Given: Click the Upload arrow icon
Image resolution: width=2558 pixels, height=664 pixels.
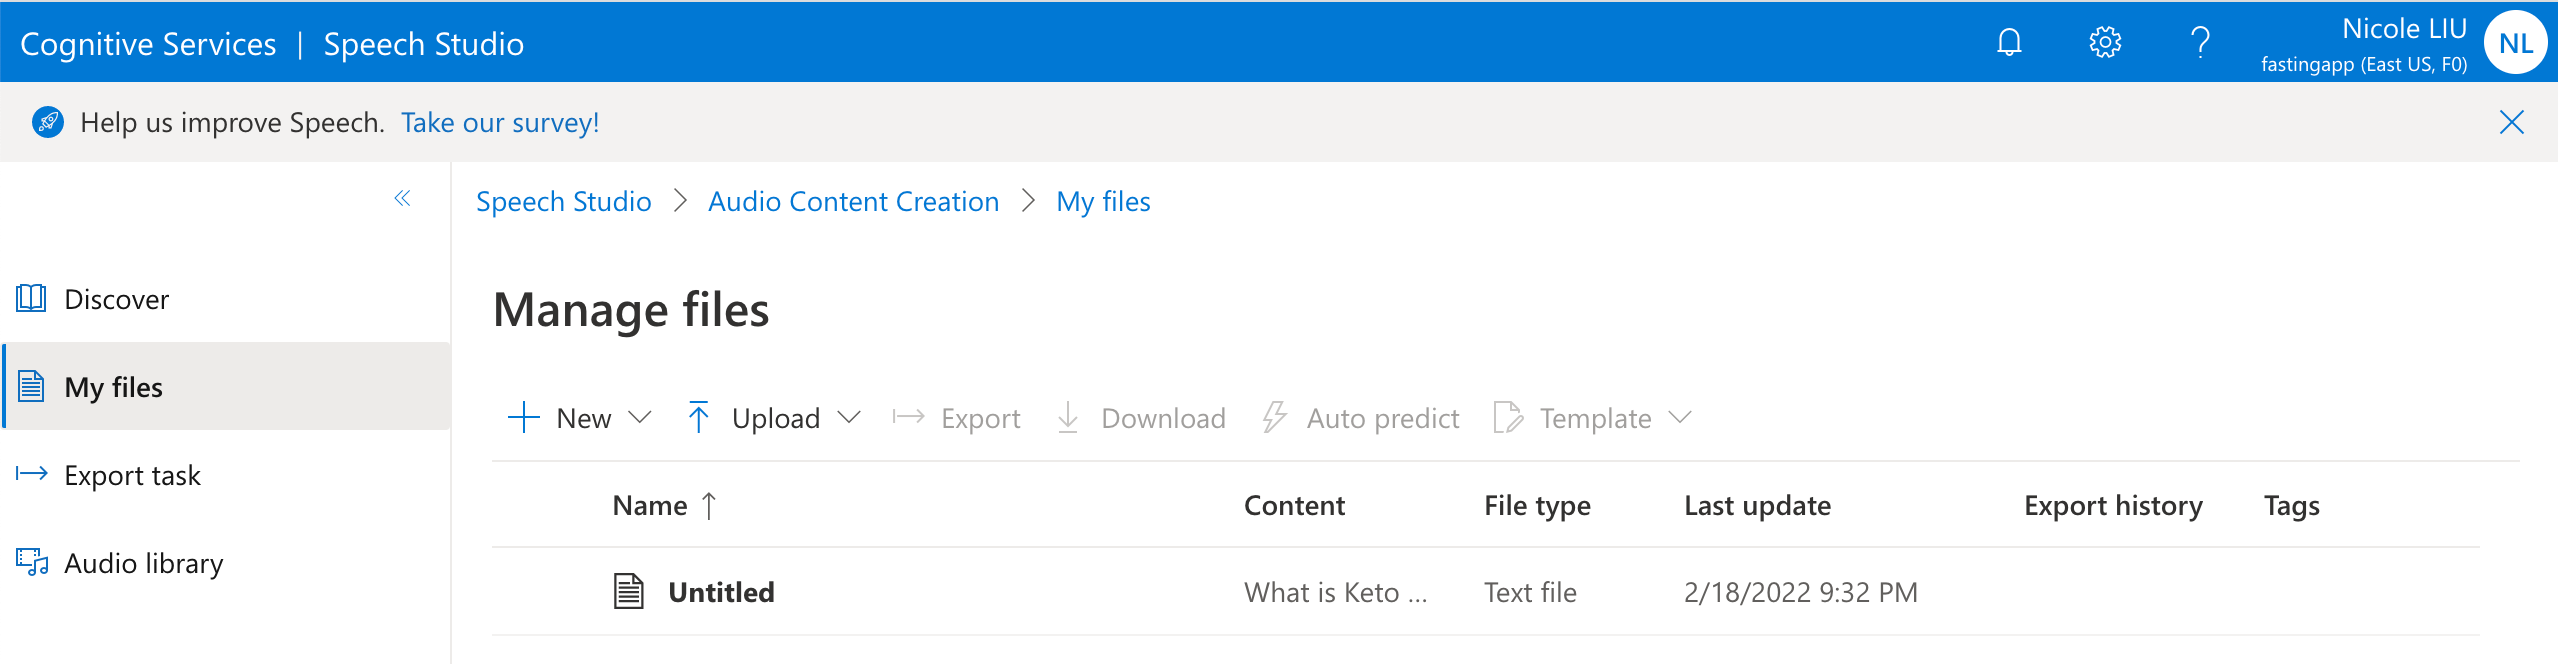Looking at the screenshot, I should coord(699,417).
